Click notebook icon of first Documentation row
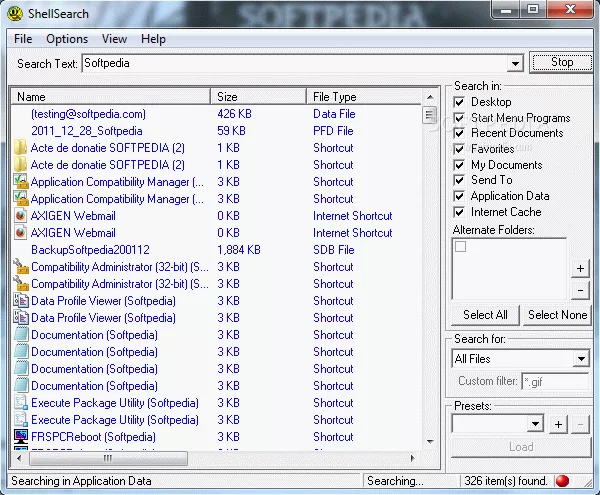The height and width of the screenshot is (495, 600). [21, 335]
